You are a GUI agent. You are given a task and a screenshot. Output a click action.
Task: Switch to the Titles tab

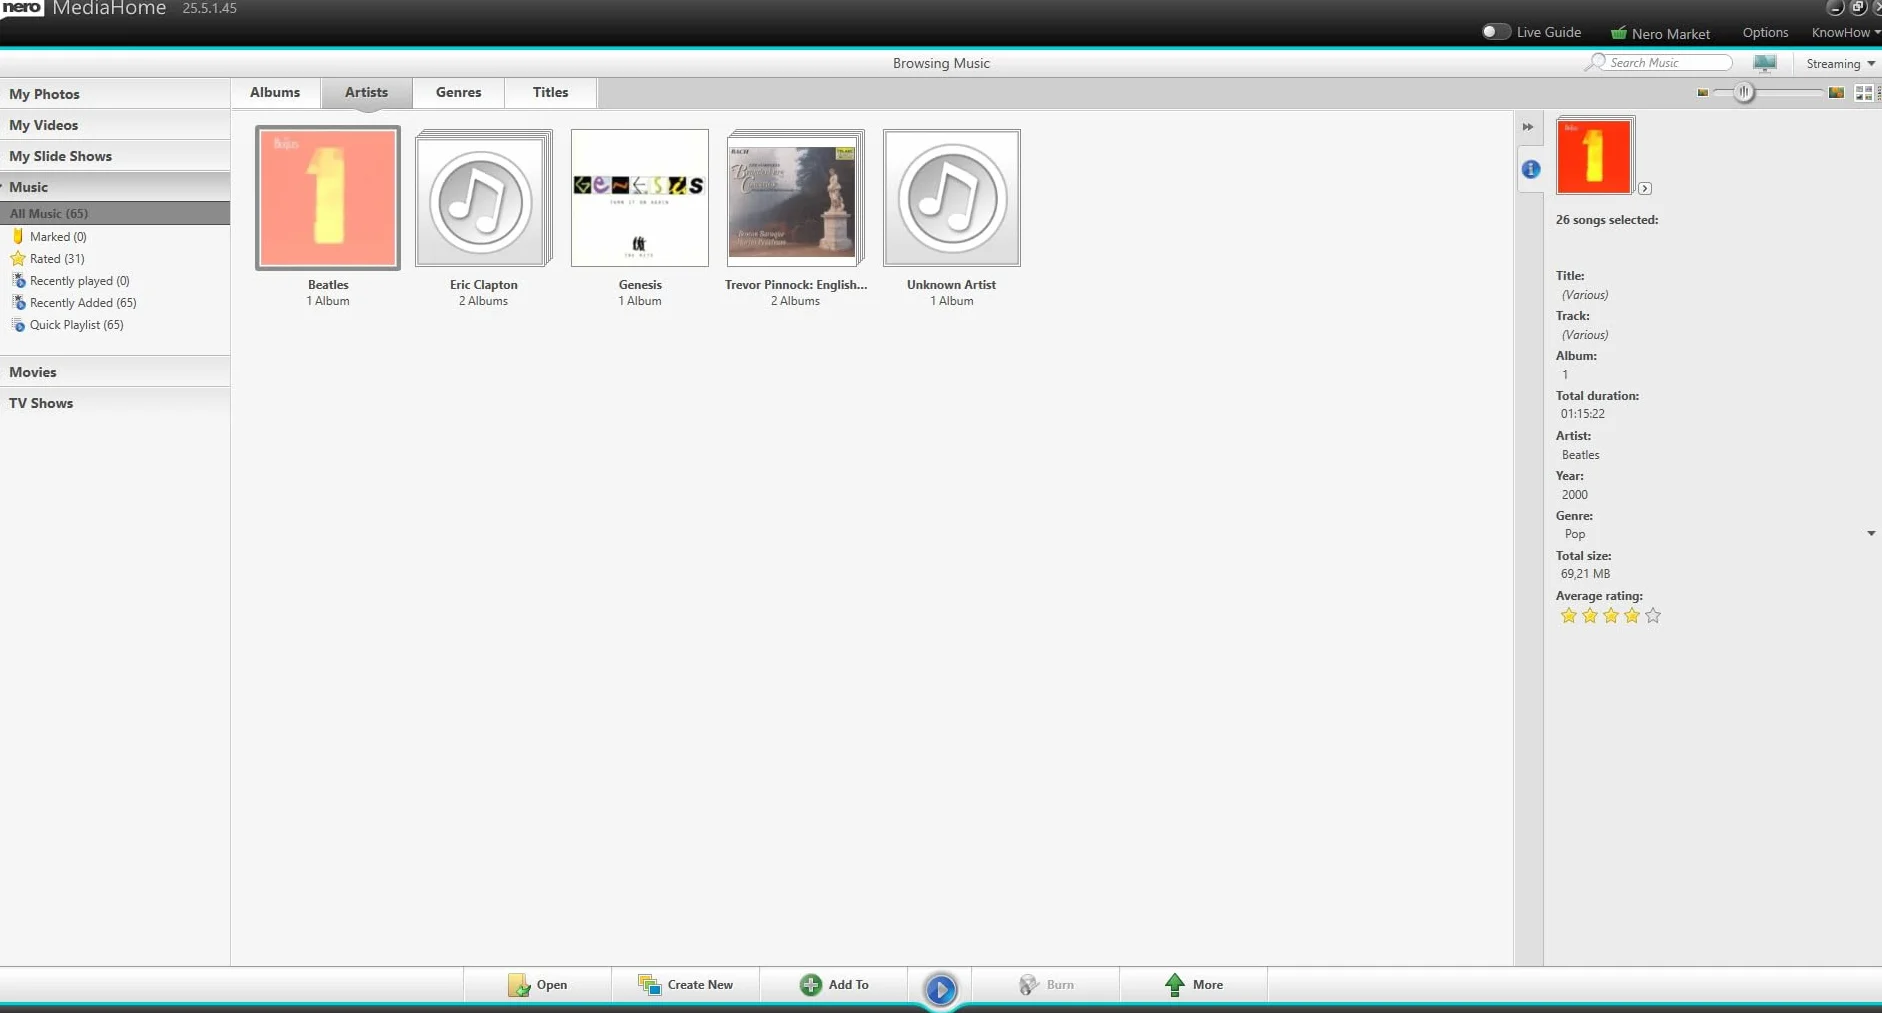click(x=550, y=92)
